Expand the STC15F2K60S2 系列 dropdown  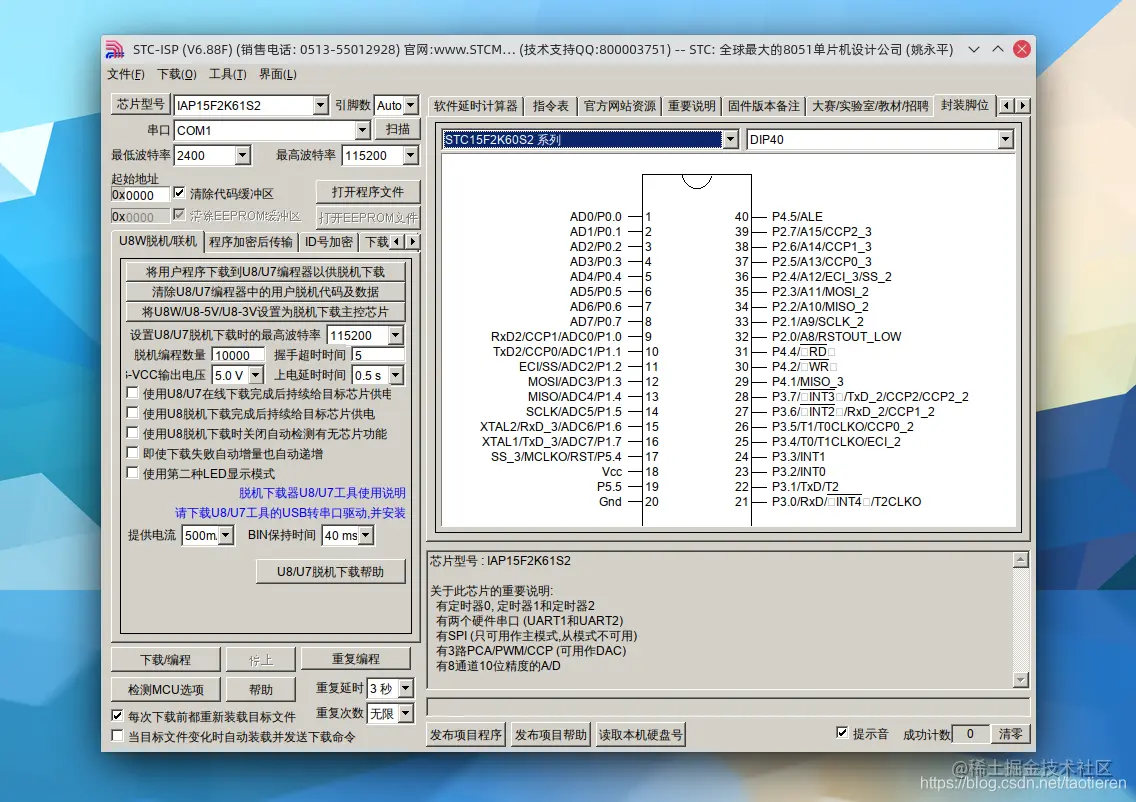point(730,139)
